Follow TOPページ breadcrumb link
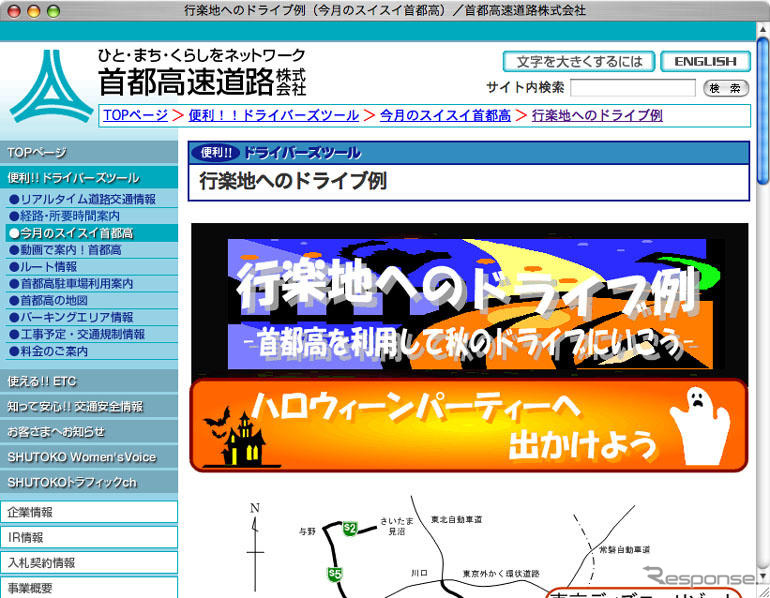Viewport: 770px width, 598px height. (136, 115)
